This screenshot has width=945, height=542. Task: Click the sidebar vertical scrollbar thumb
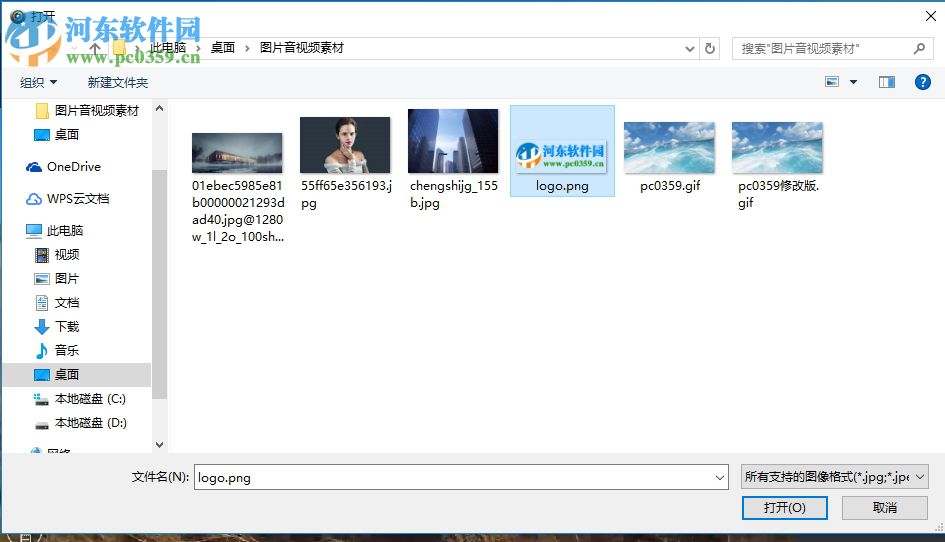pyautogui.click(x=159, y=284)
